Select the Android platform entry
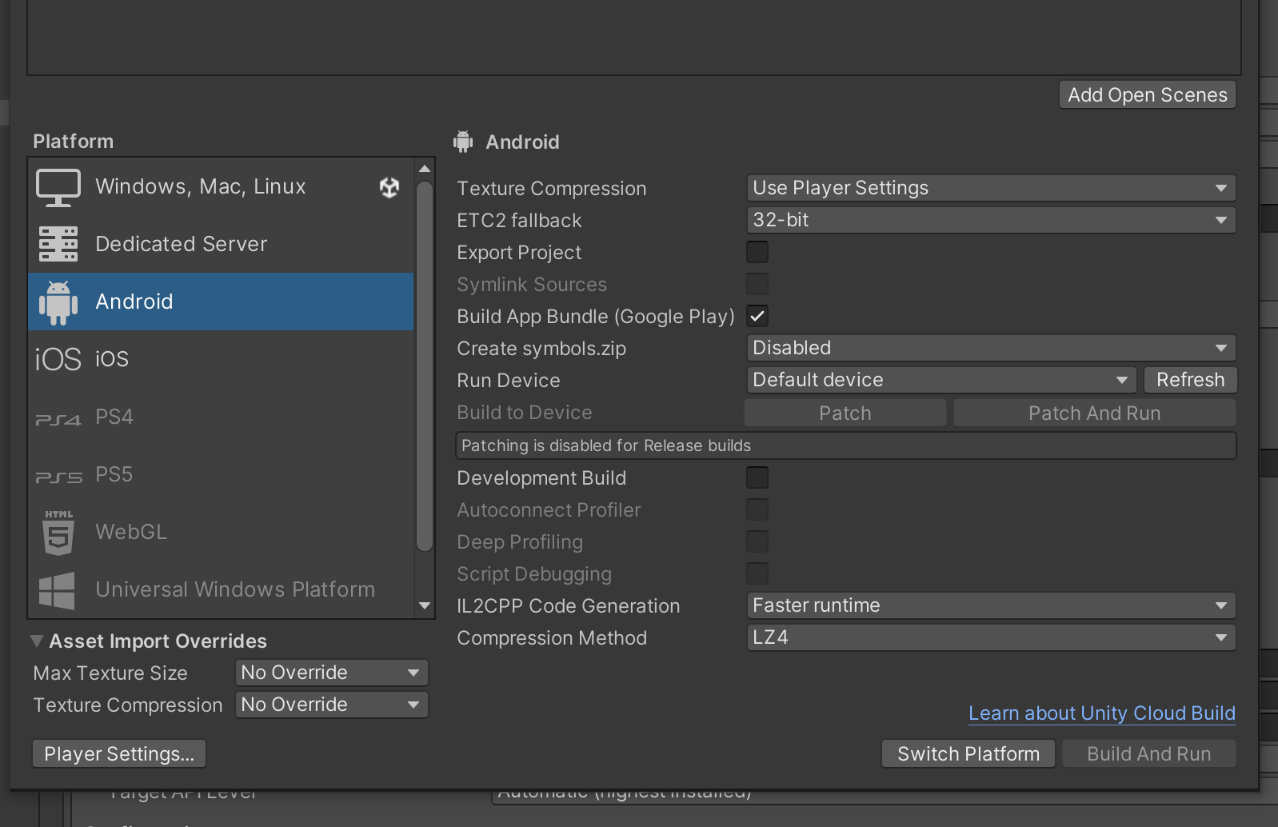This screenshot has width=1278, height=827. [221, 302]
